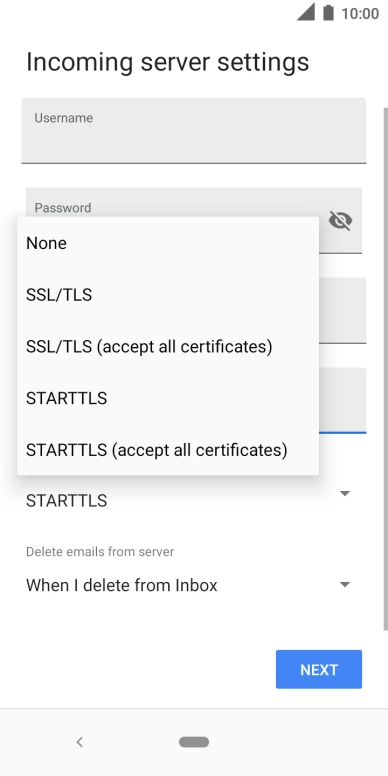Screen dimensions: 388x776
Task: Tap the NEXT button
Action: coord(319,669)
